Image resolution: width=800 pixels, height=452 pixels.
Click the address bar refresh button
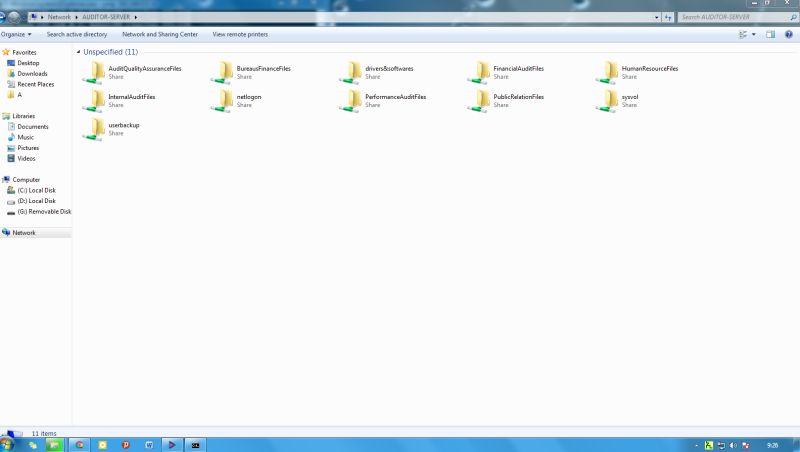(x=668, y=17)
